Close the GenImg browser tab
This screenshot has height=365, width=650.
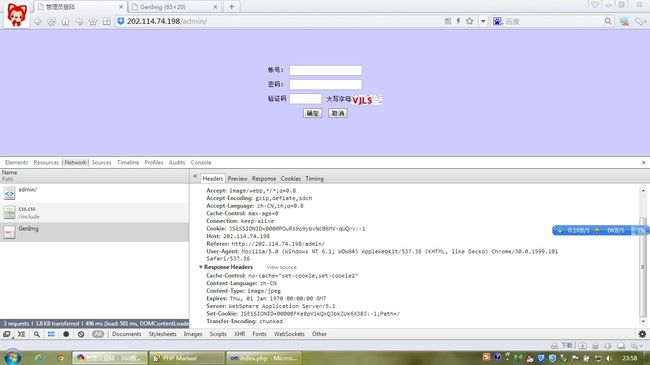click(x=215, y=7)
